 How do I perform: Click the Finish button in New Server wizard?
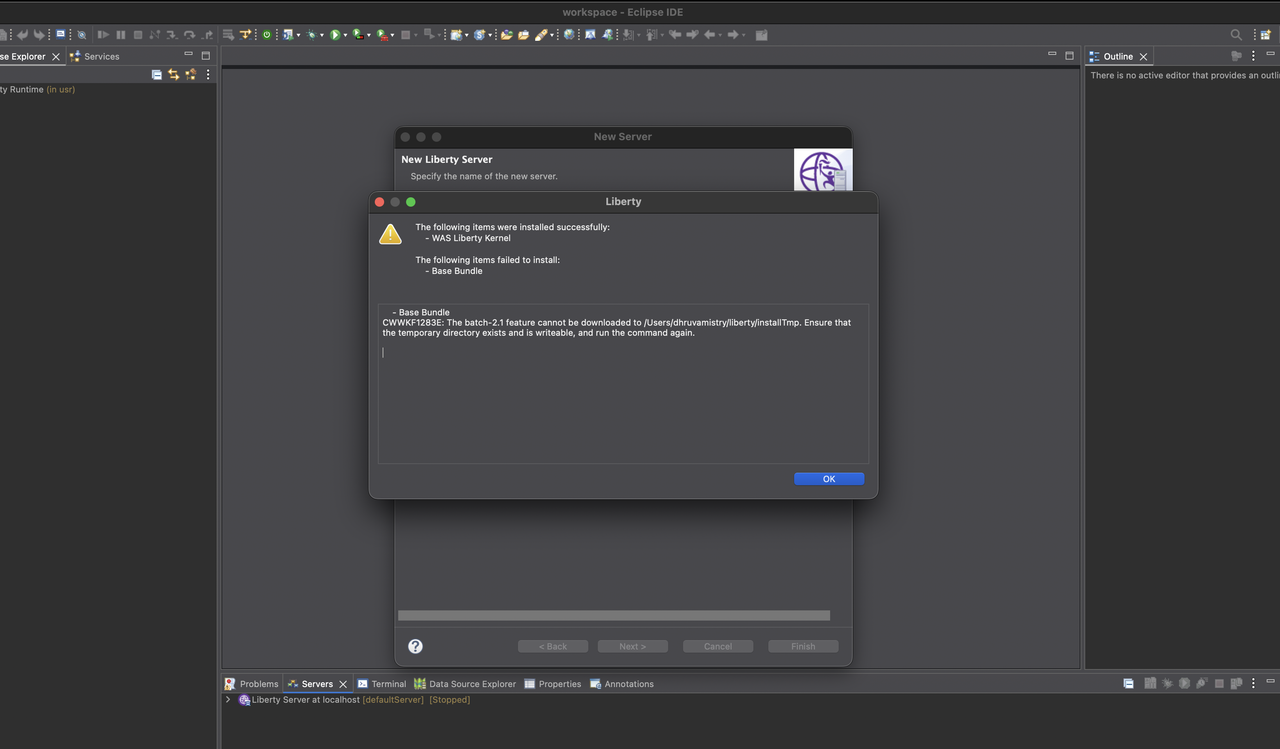pyautogui.click(x=803, y=646)
